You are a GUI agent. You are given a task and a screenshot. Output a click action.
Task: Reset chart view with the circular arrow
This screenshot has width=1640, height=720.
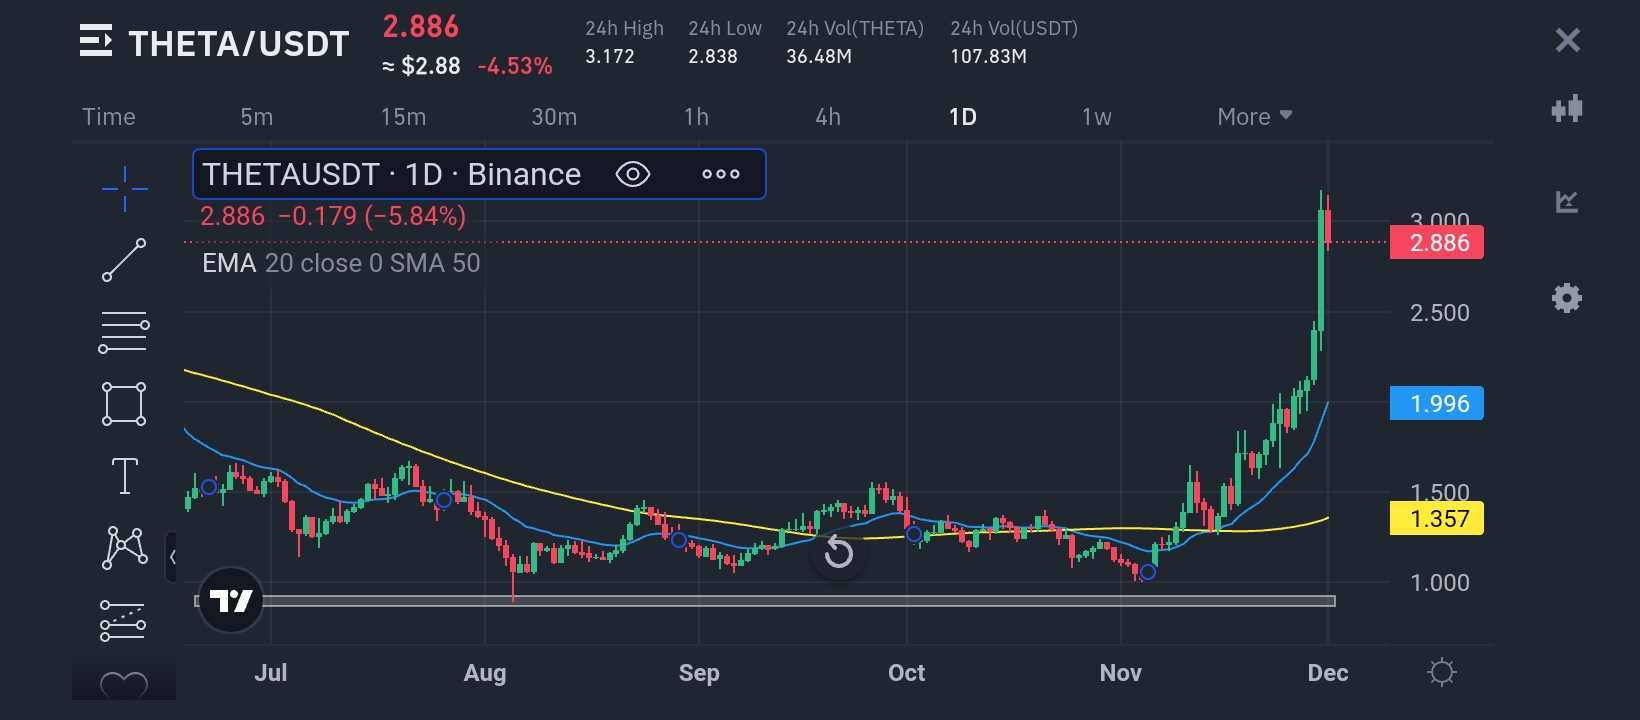click(838, 552)
